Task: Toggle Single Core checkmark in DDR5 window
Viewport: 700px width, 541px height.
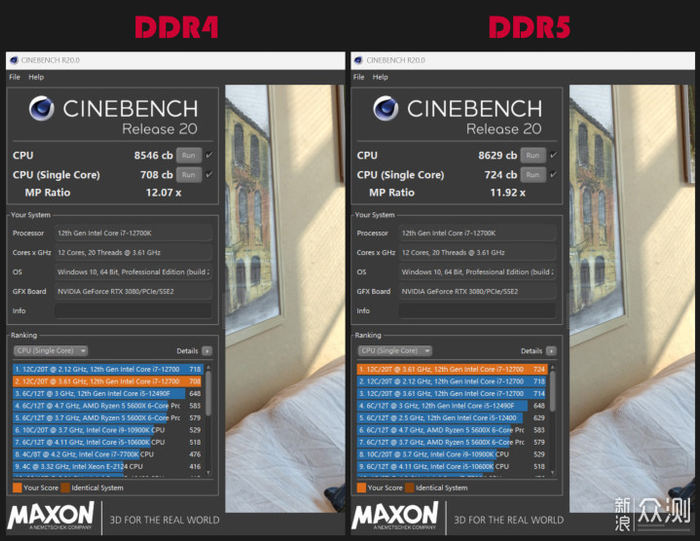Action: pos(554,175)
